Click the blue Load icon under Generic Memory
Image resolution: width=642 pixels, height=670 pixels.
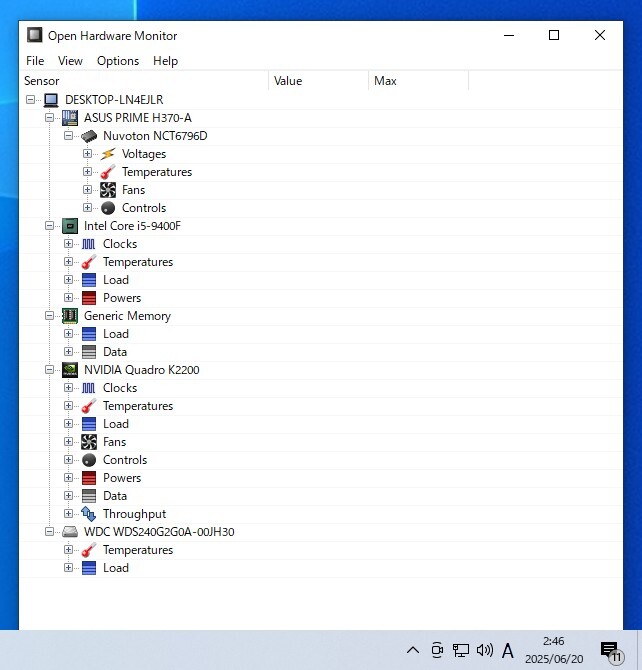[89, 334]
